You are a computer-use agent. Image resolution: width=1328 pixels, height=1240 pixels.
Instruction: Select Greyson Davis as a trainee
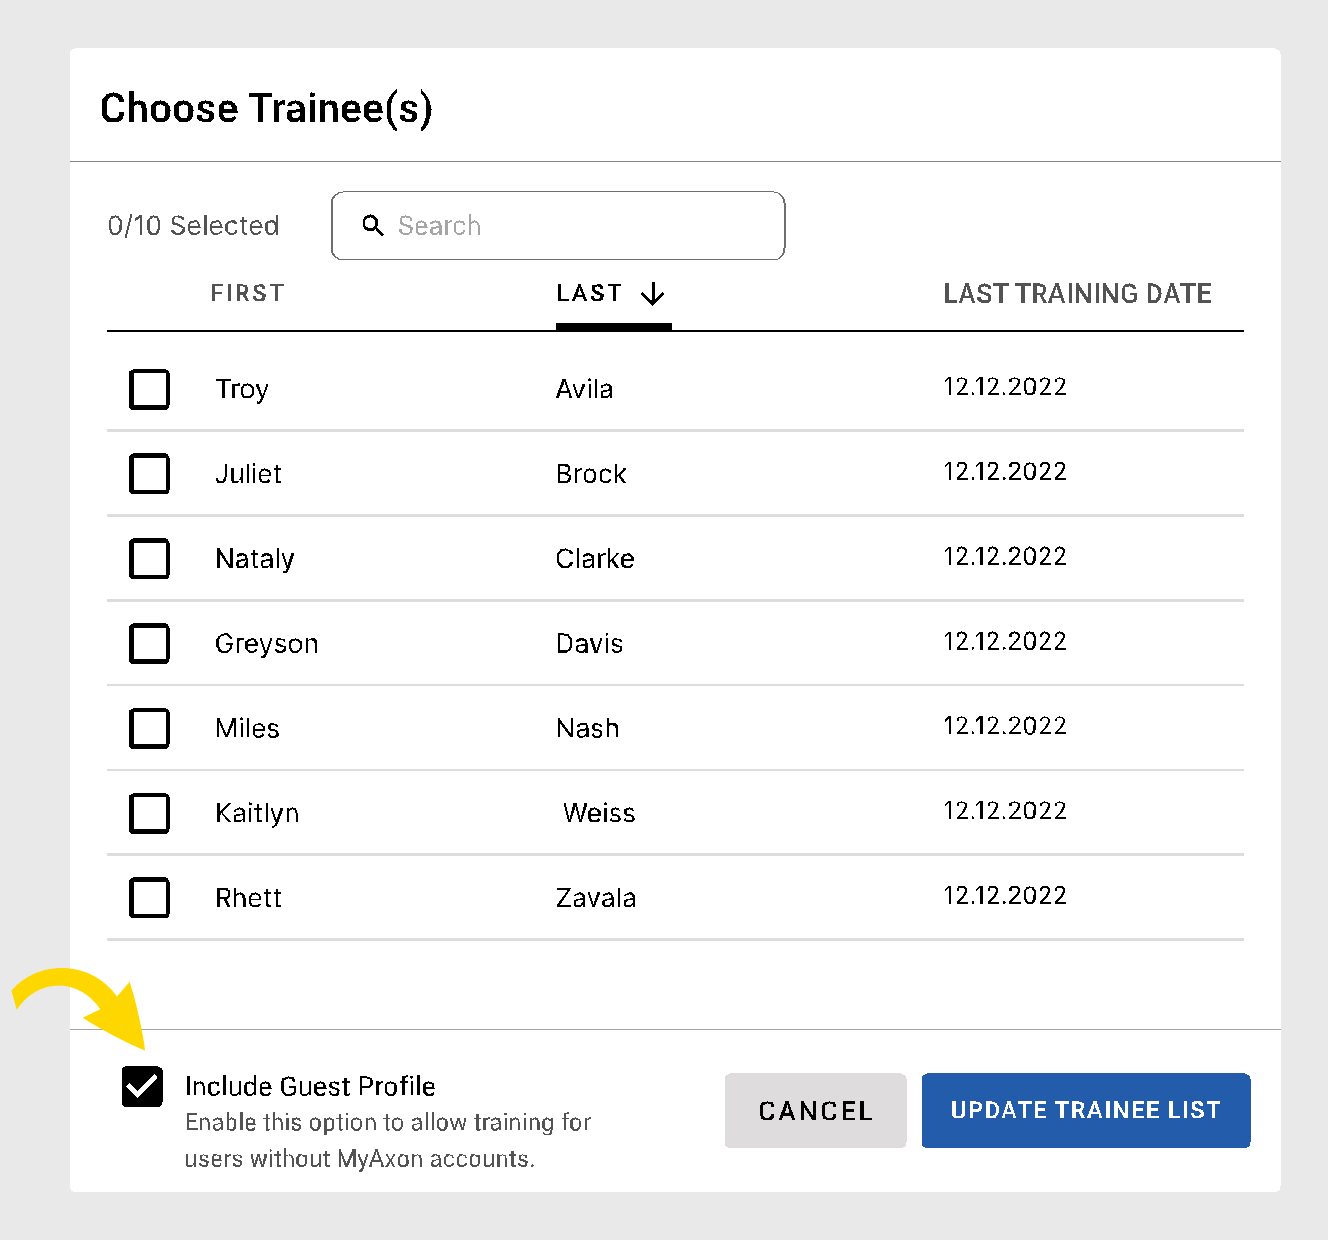pyautogui.click(x=149, y=644)
